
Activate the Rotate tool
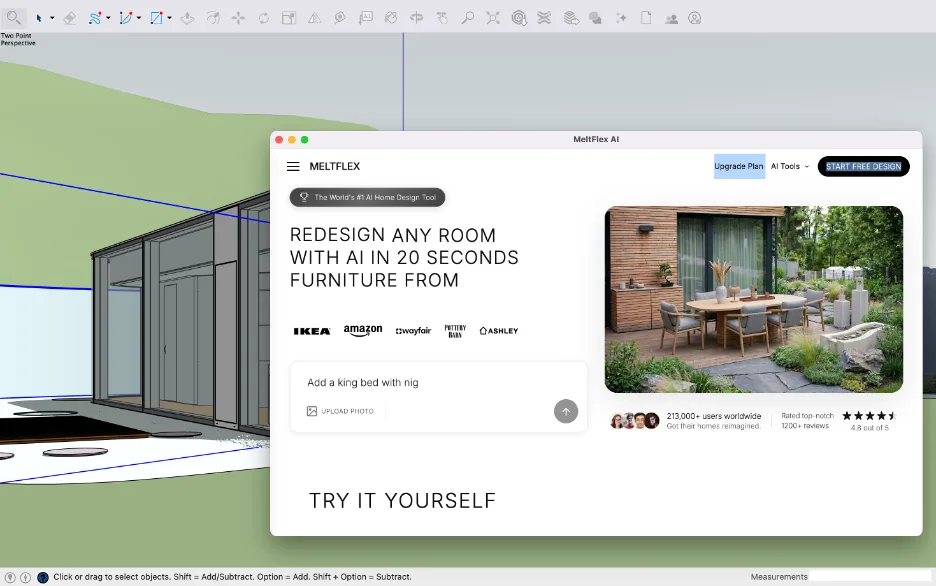(x=264, y=18)
